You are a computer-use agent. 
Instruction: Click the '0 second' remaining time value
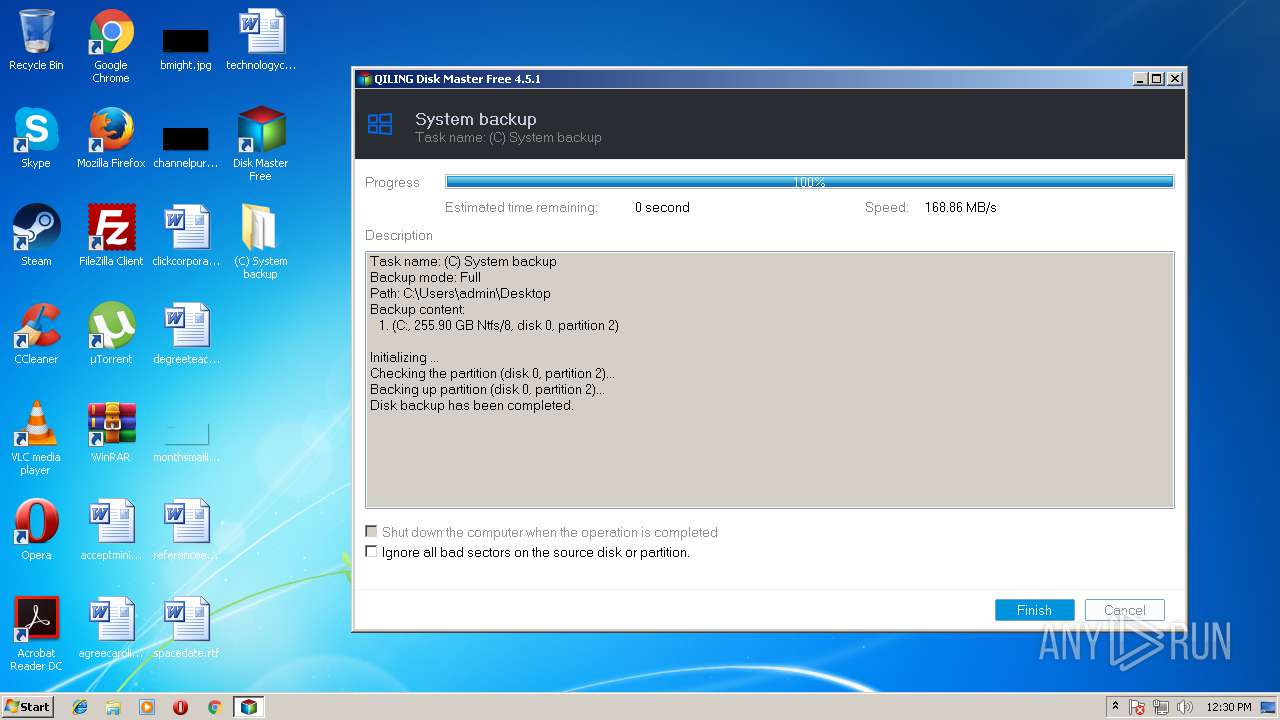point(662,208)
